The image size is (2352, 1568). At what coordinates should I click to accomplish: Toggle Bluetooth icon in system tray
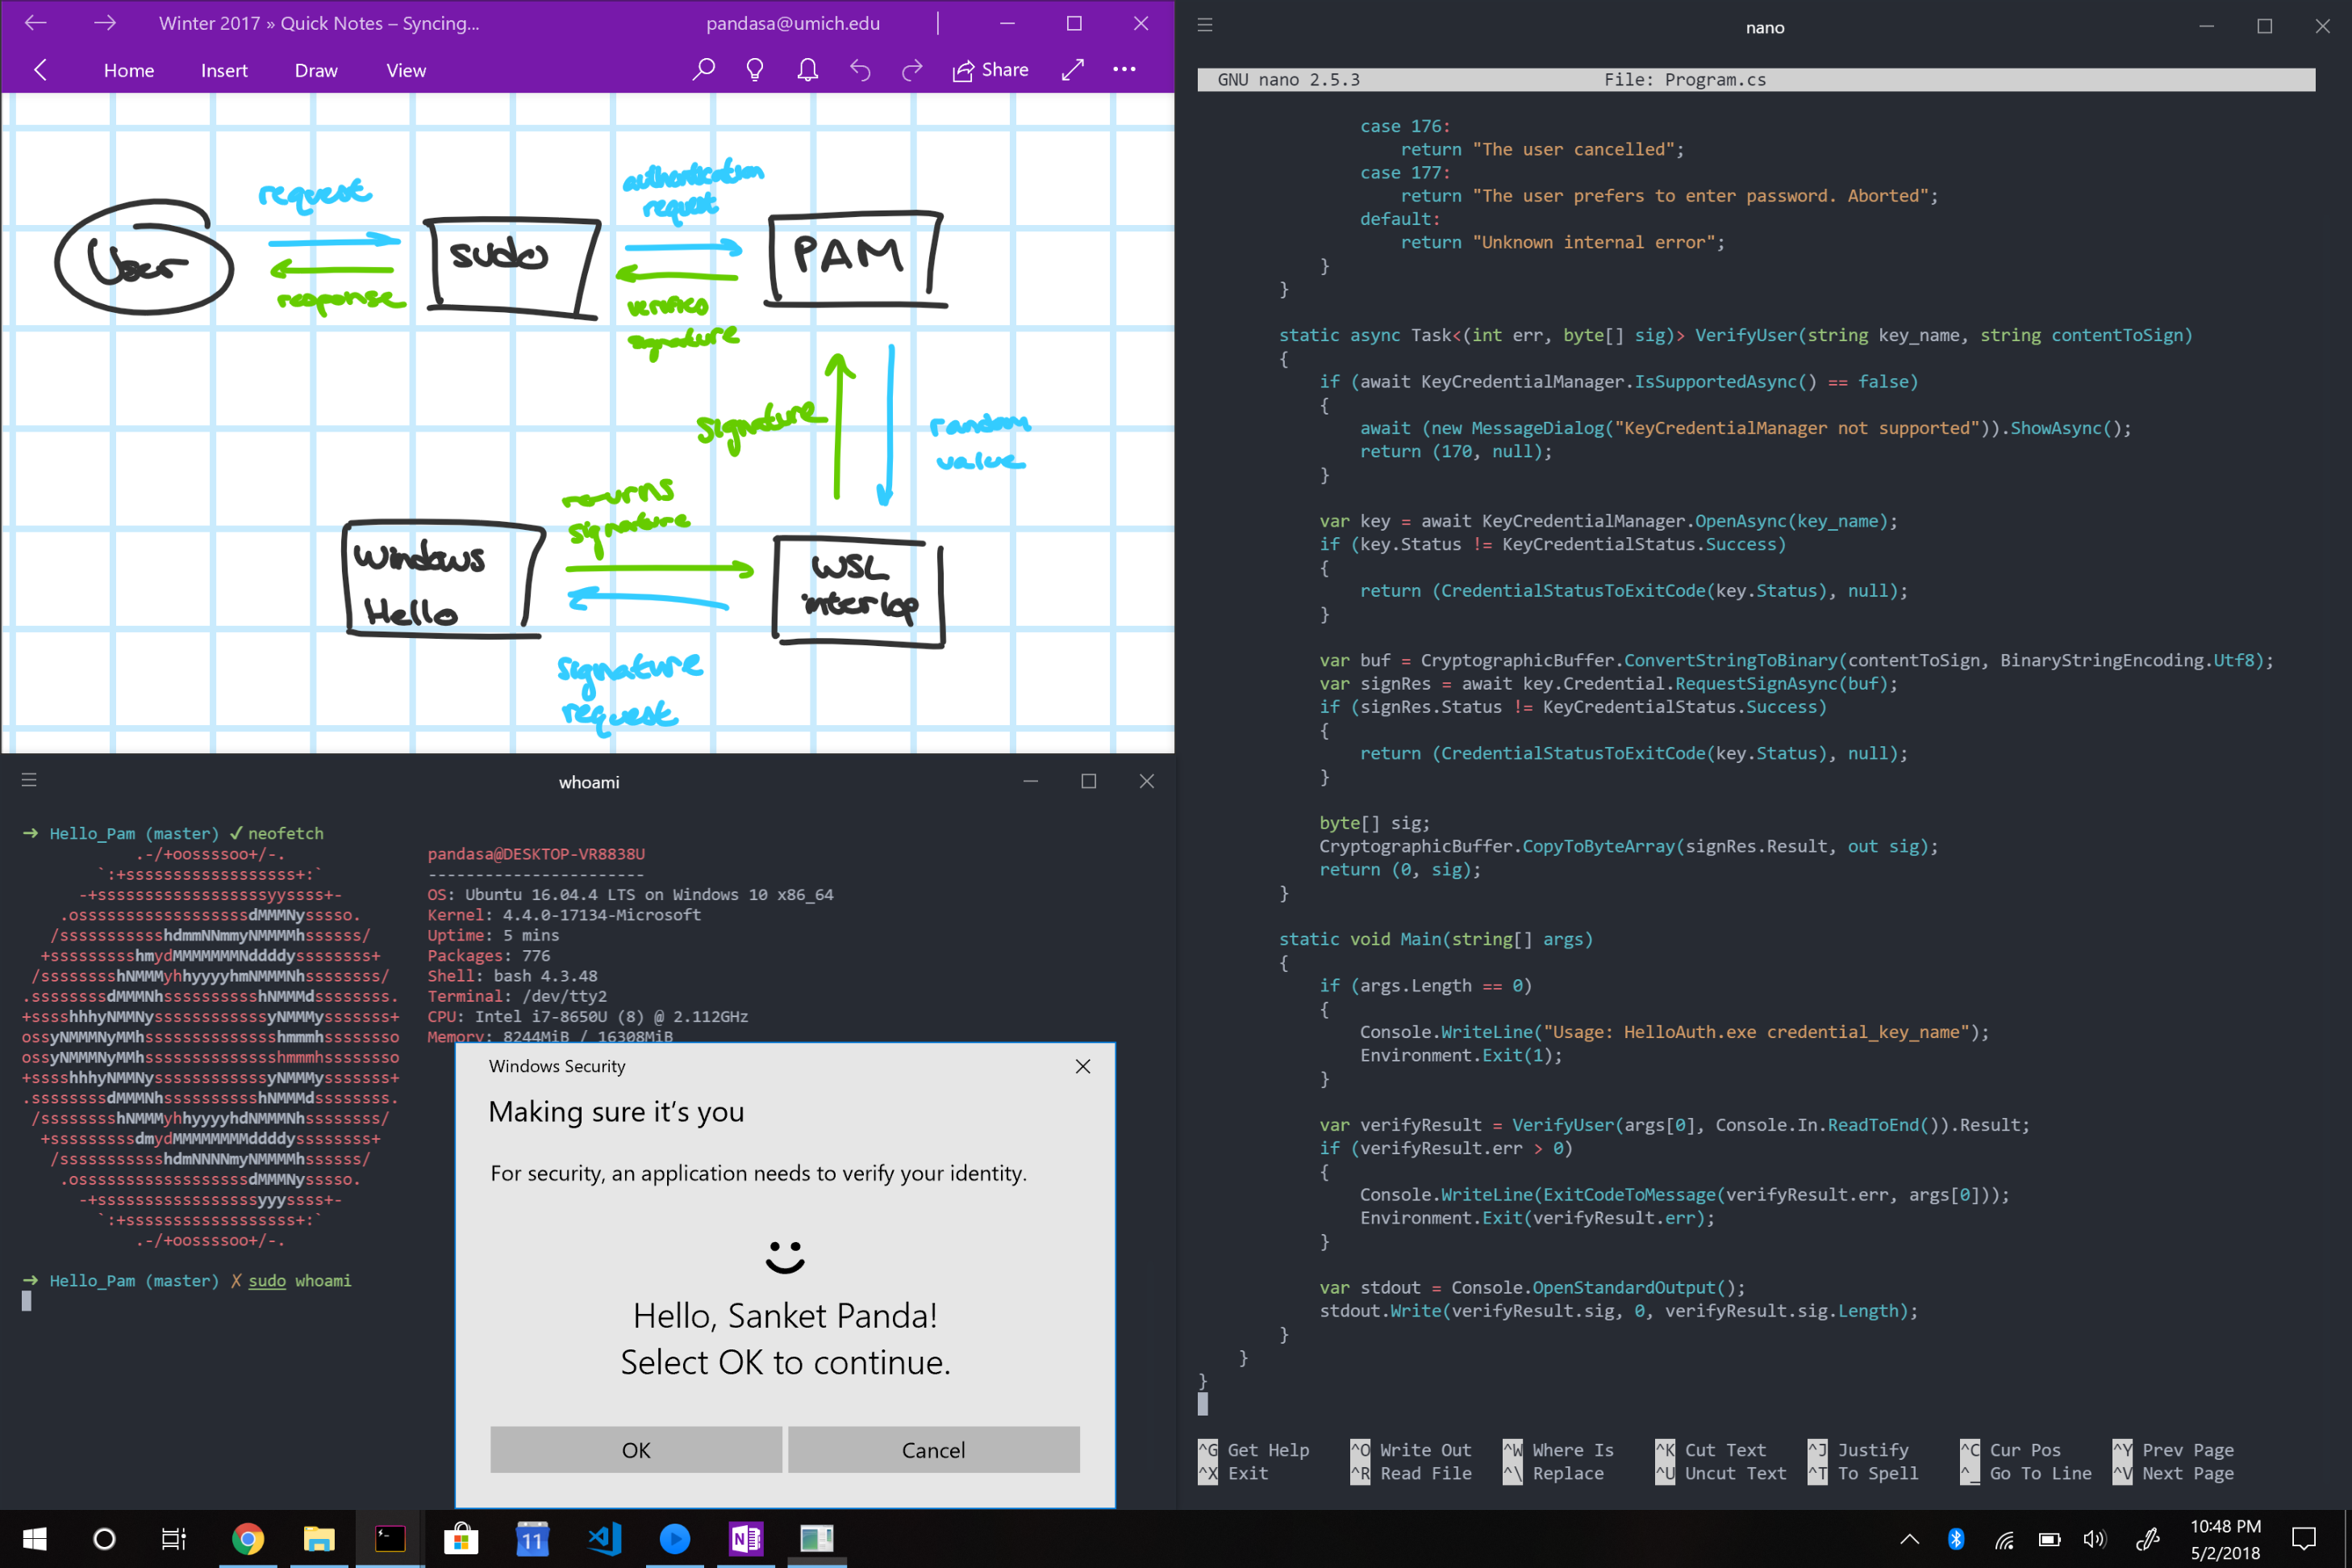coord(1956,1538)
